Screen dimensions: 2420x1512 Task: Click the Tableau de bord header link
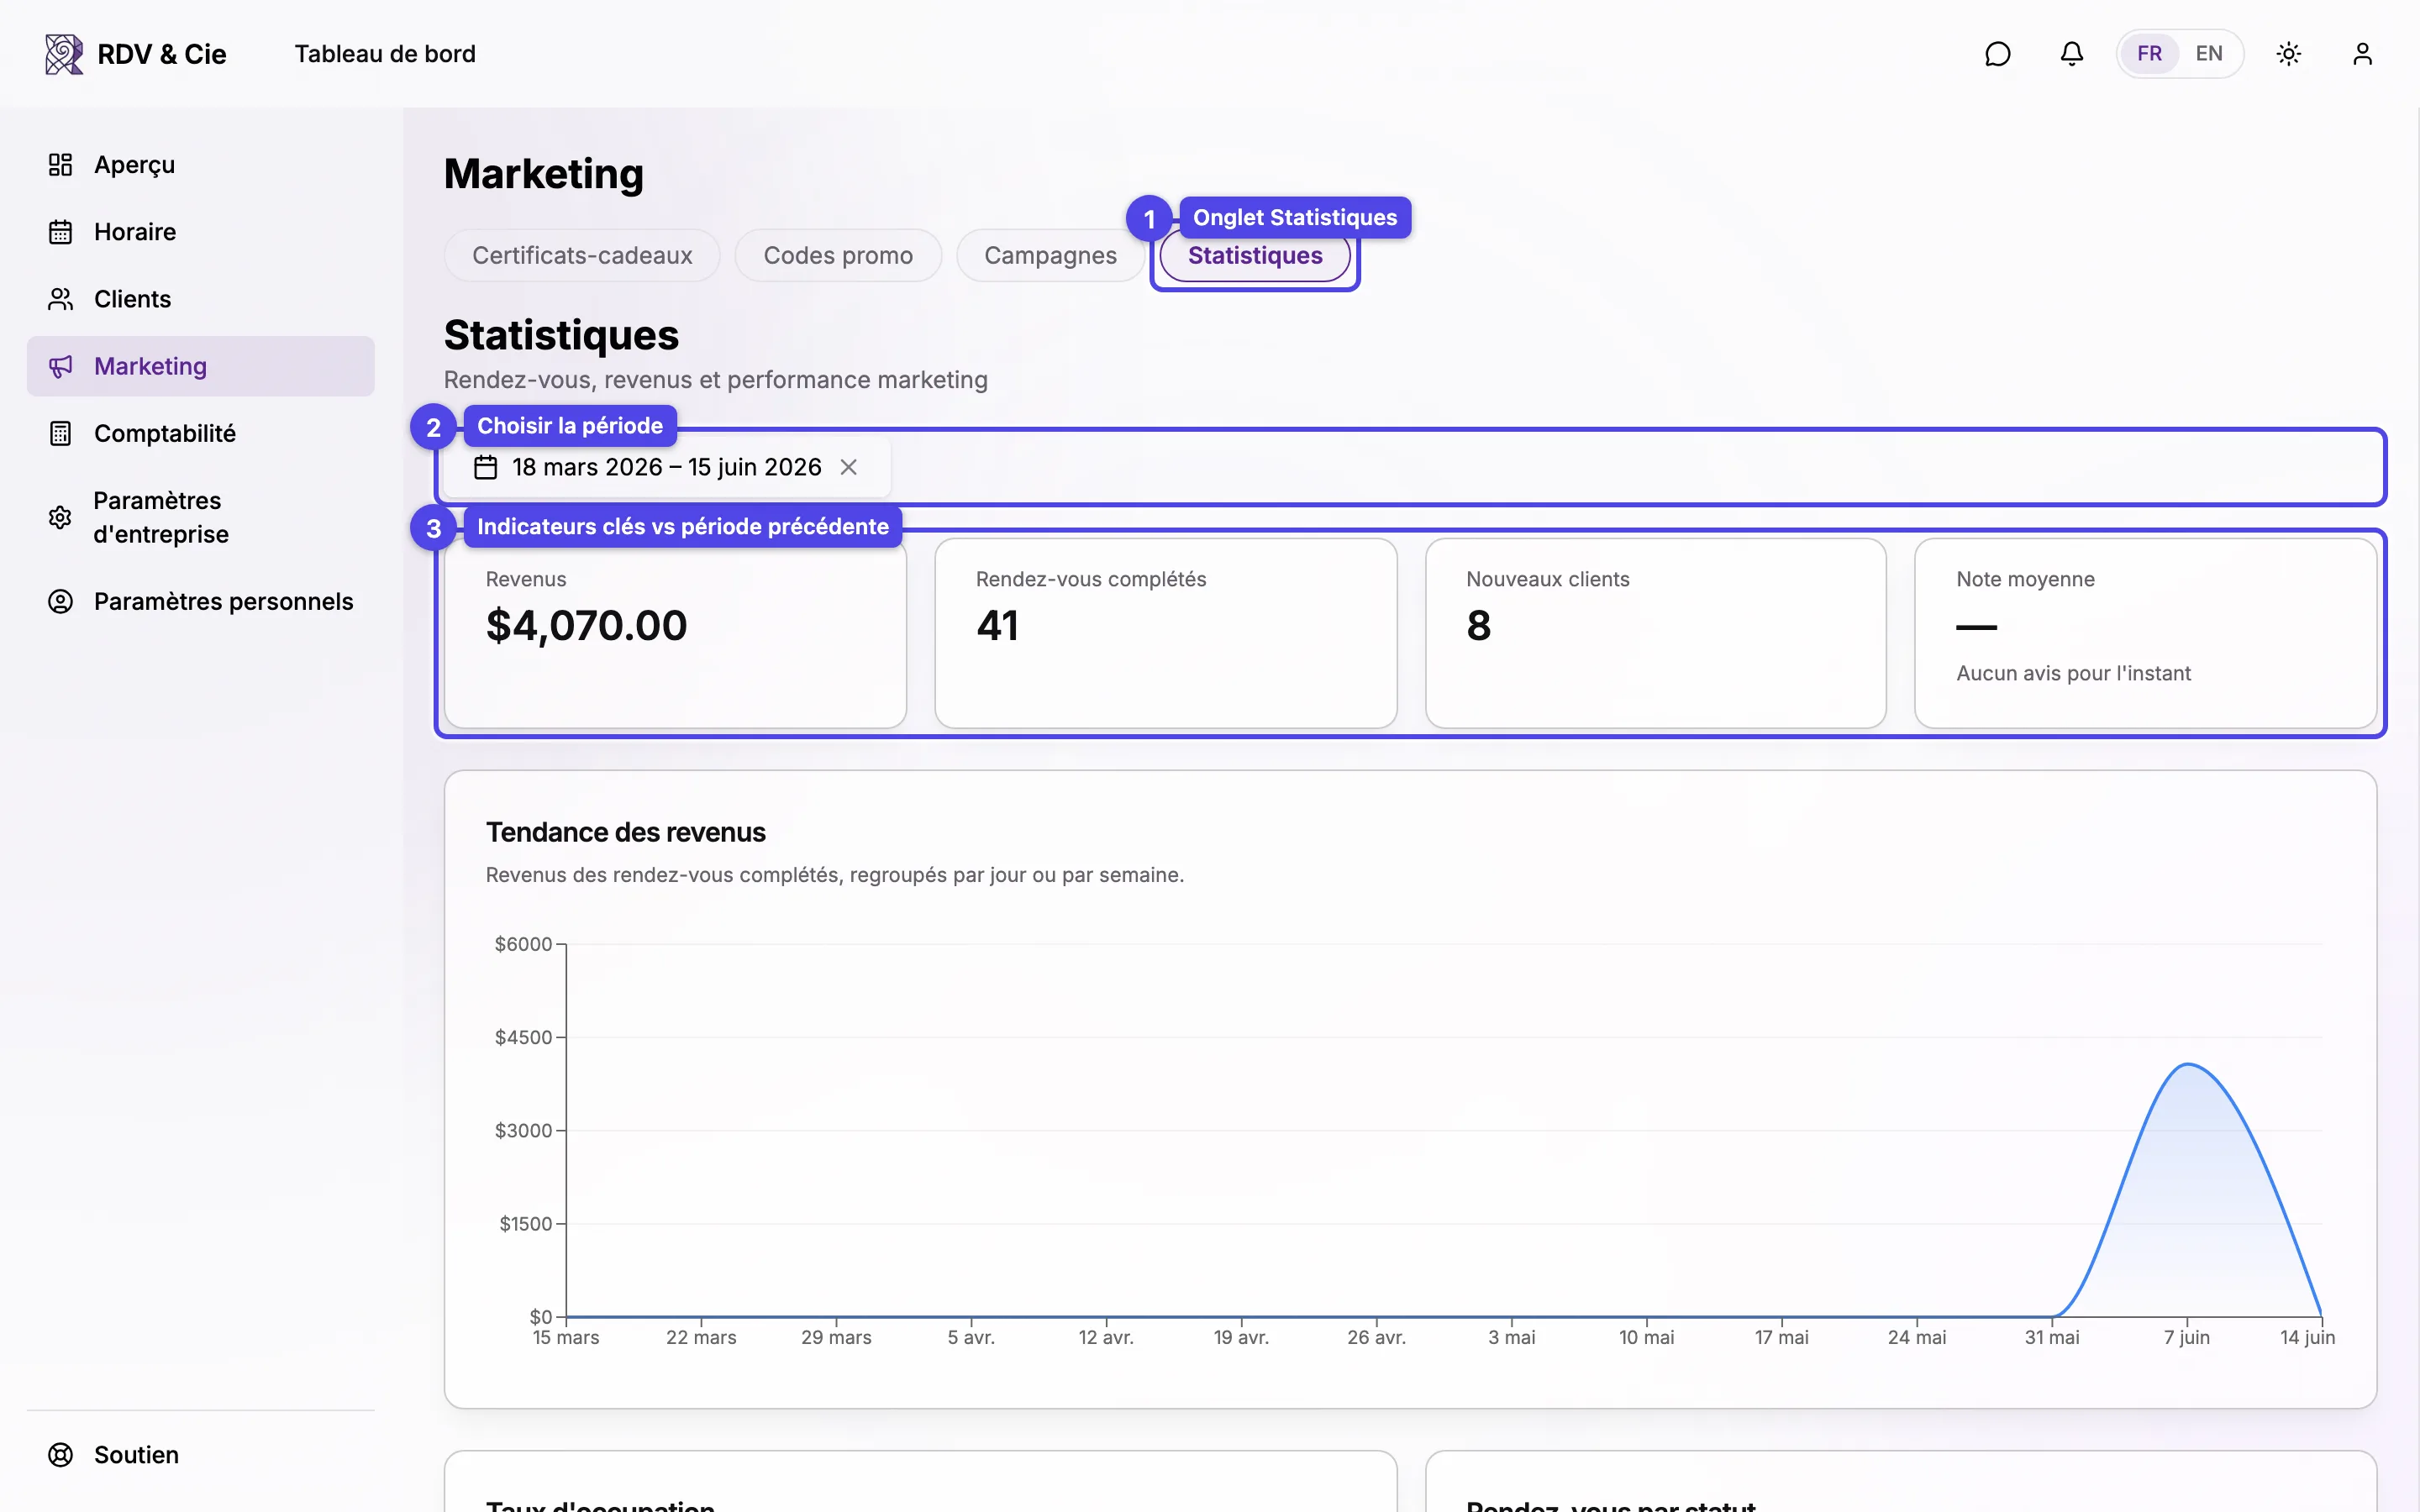pos(385,54)
